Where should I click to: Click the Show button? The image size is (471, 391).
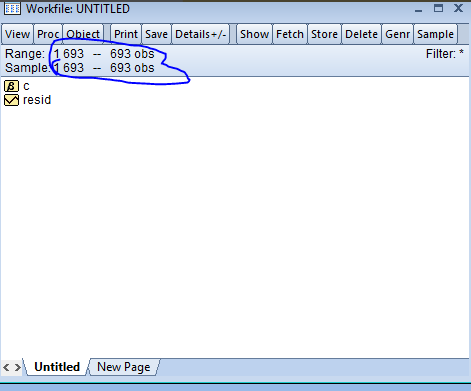254,34
